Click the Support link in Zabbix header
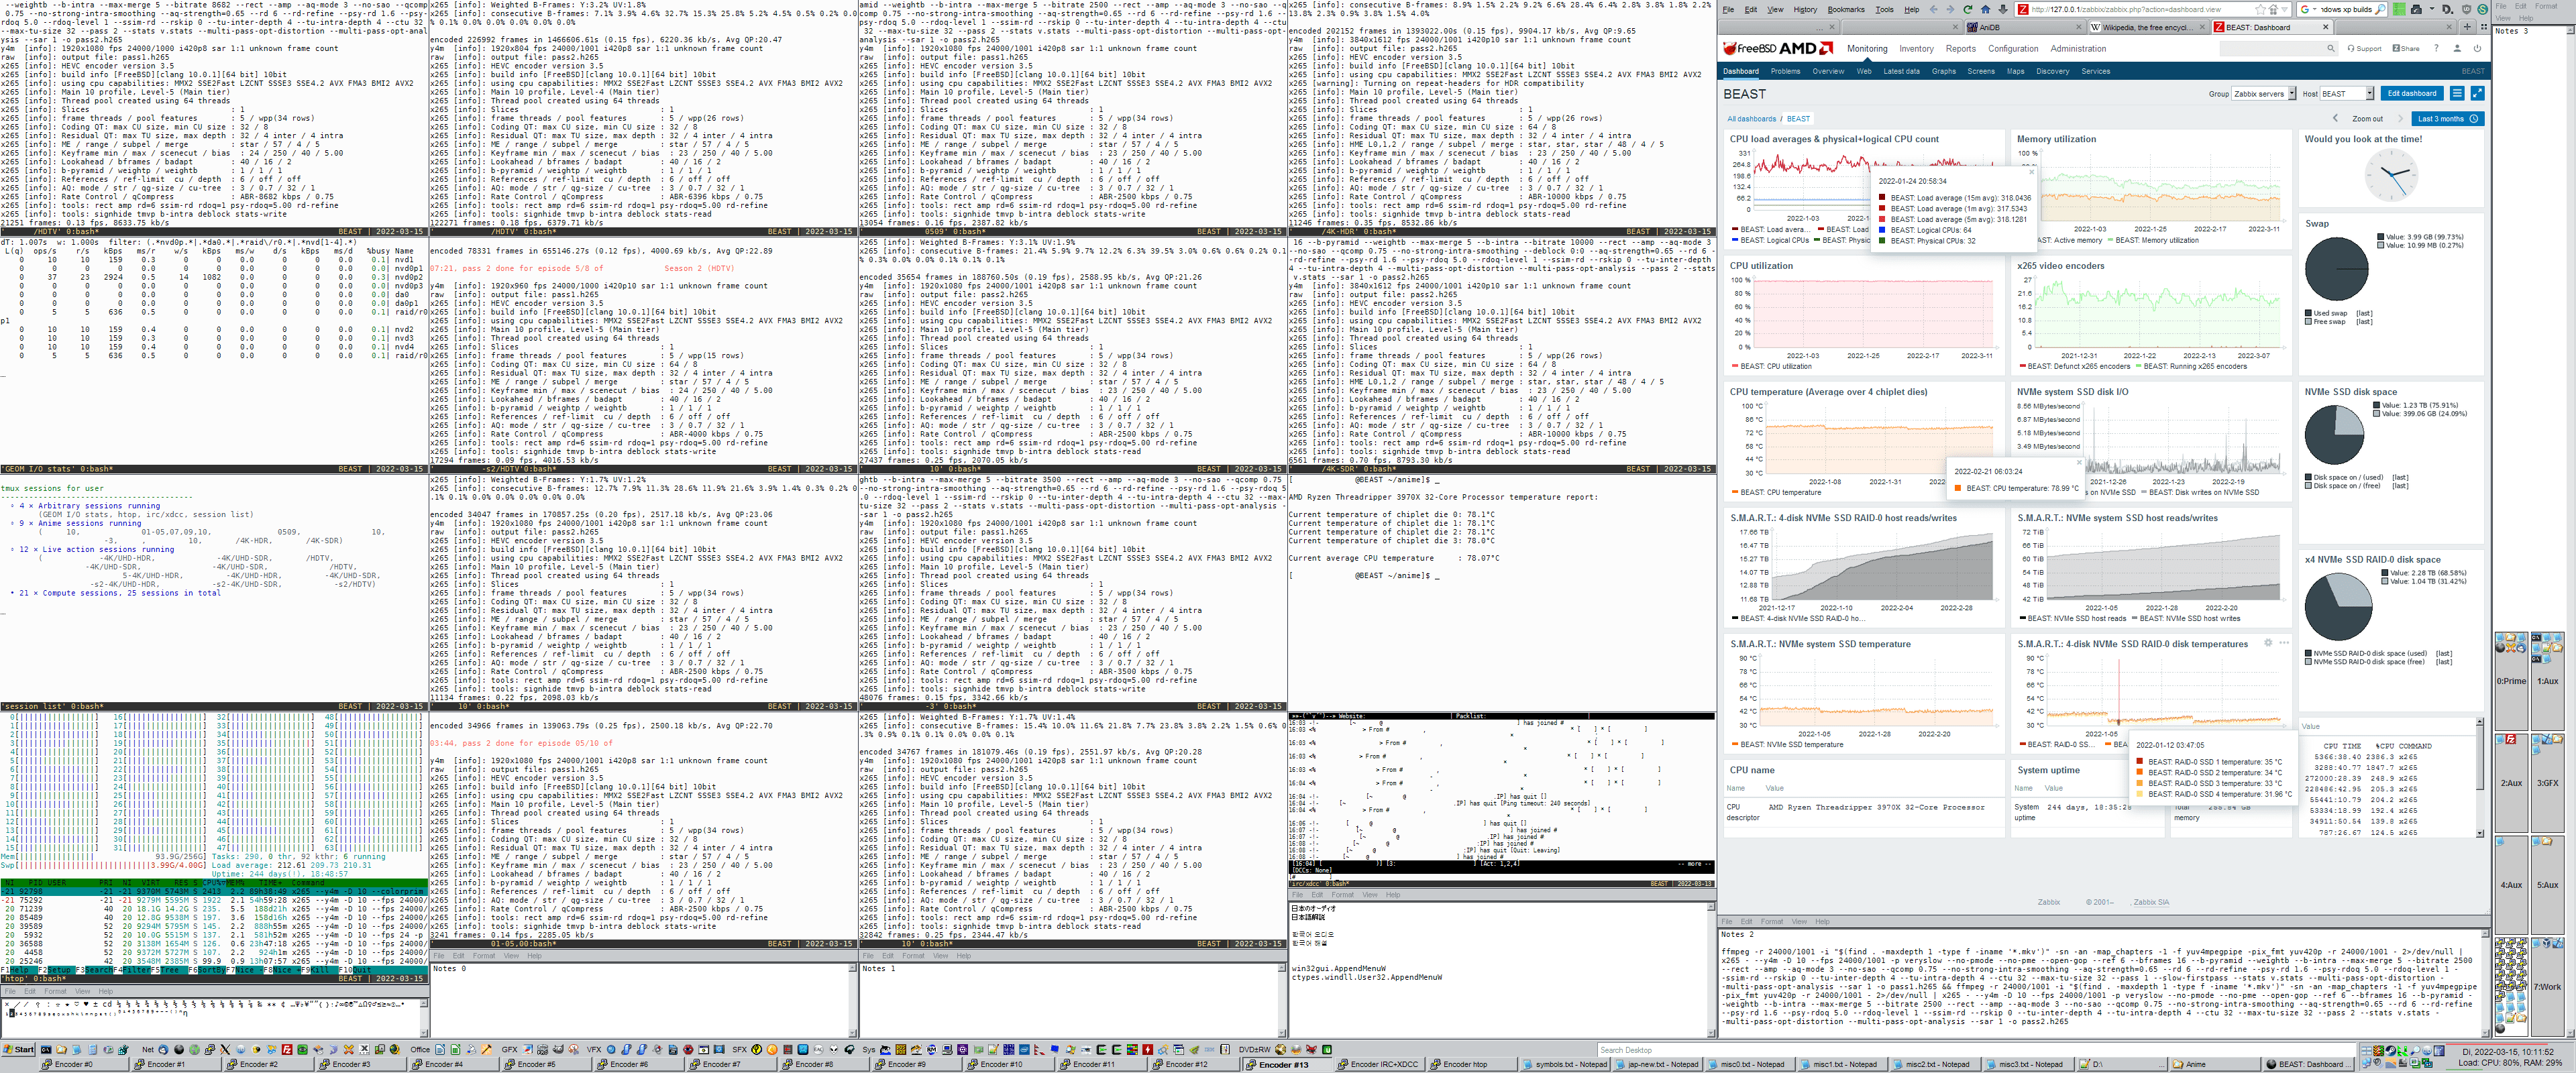The height and width of the screenshot is (1073, 2576). click(2365, 49)
